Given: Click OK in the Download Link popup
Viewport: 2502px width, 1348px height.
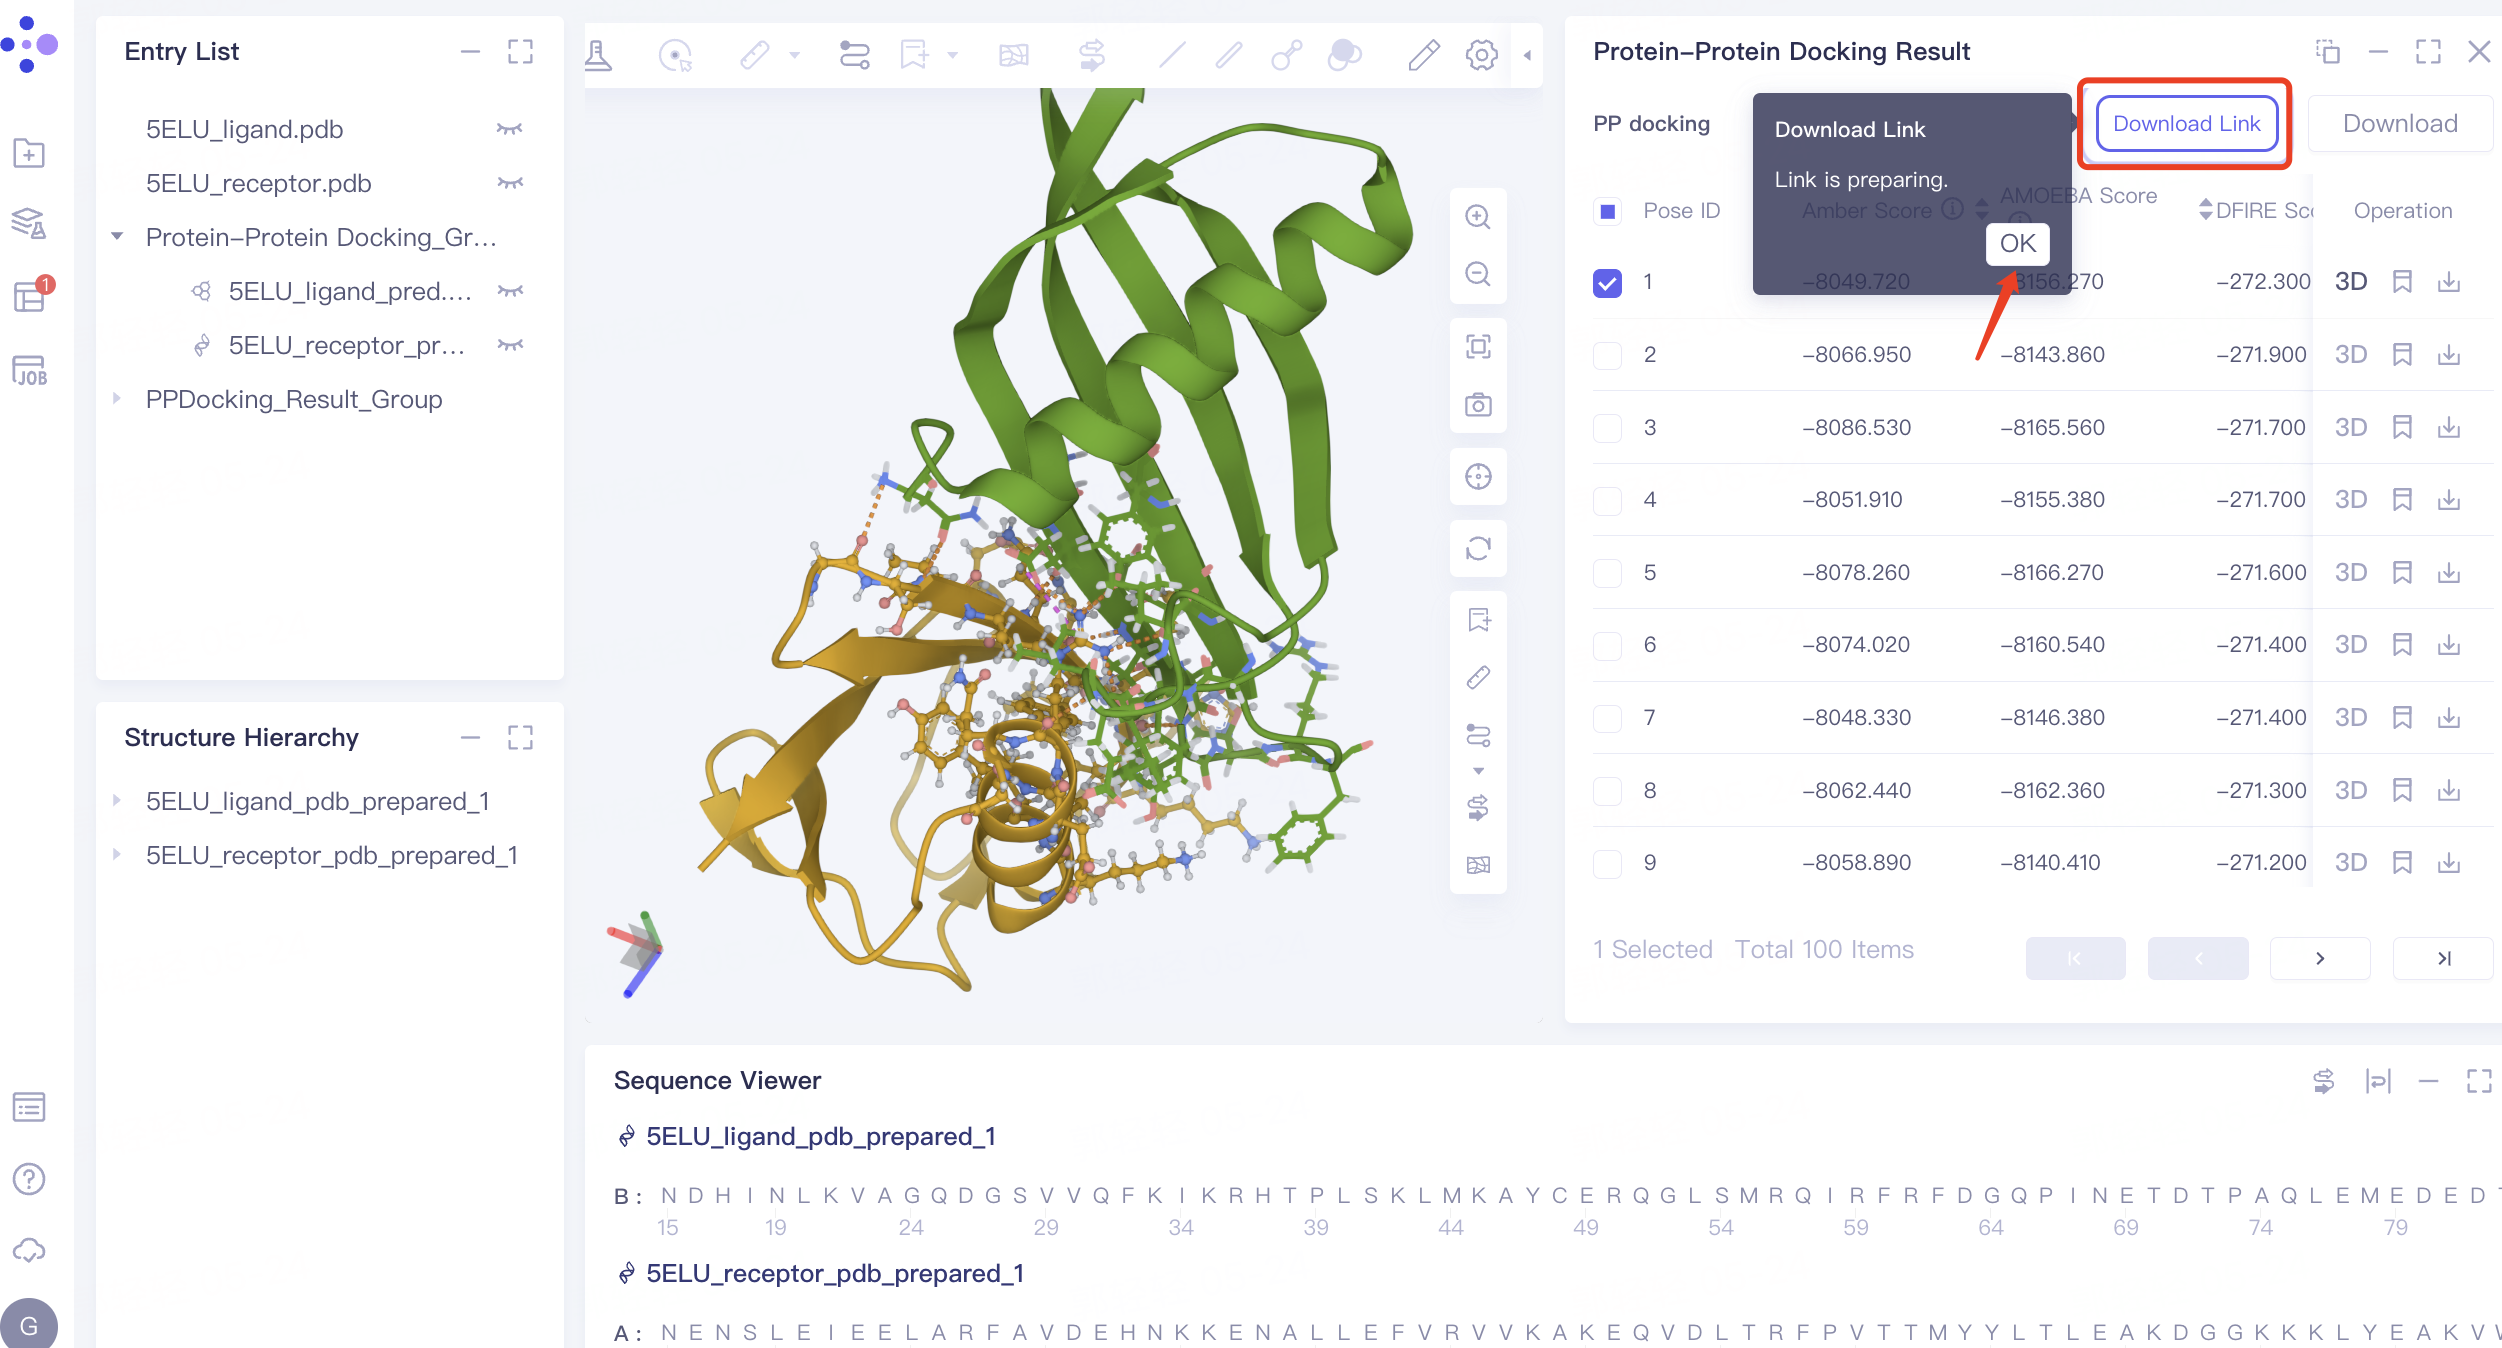Looking at the screenshot, I should (x=2017, y=243).
